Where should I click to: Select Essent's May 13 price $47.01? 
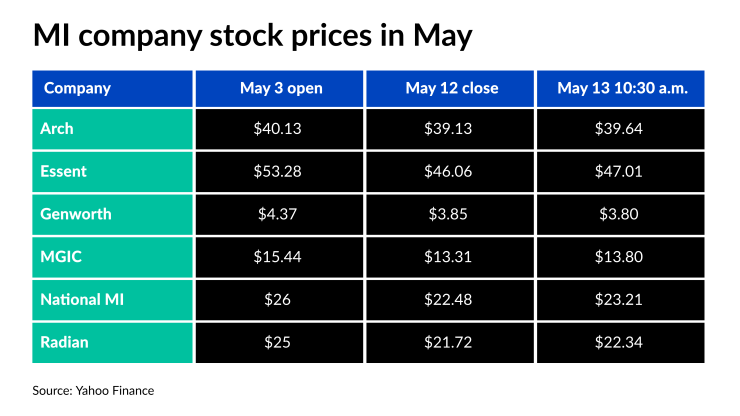[623, 171]
